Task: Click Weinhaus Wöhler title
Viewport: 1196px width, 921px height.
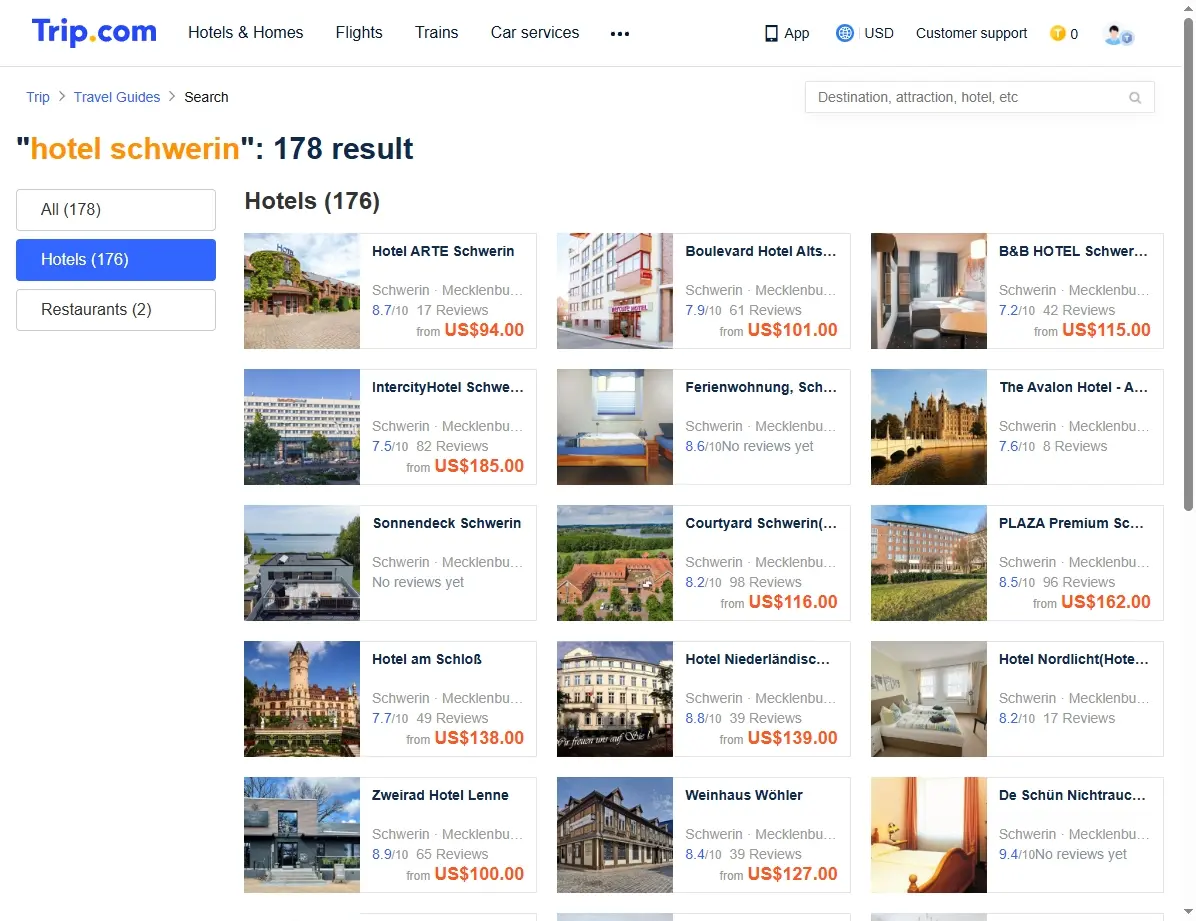Action: click(x=744, y=794)
